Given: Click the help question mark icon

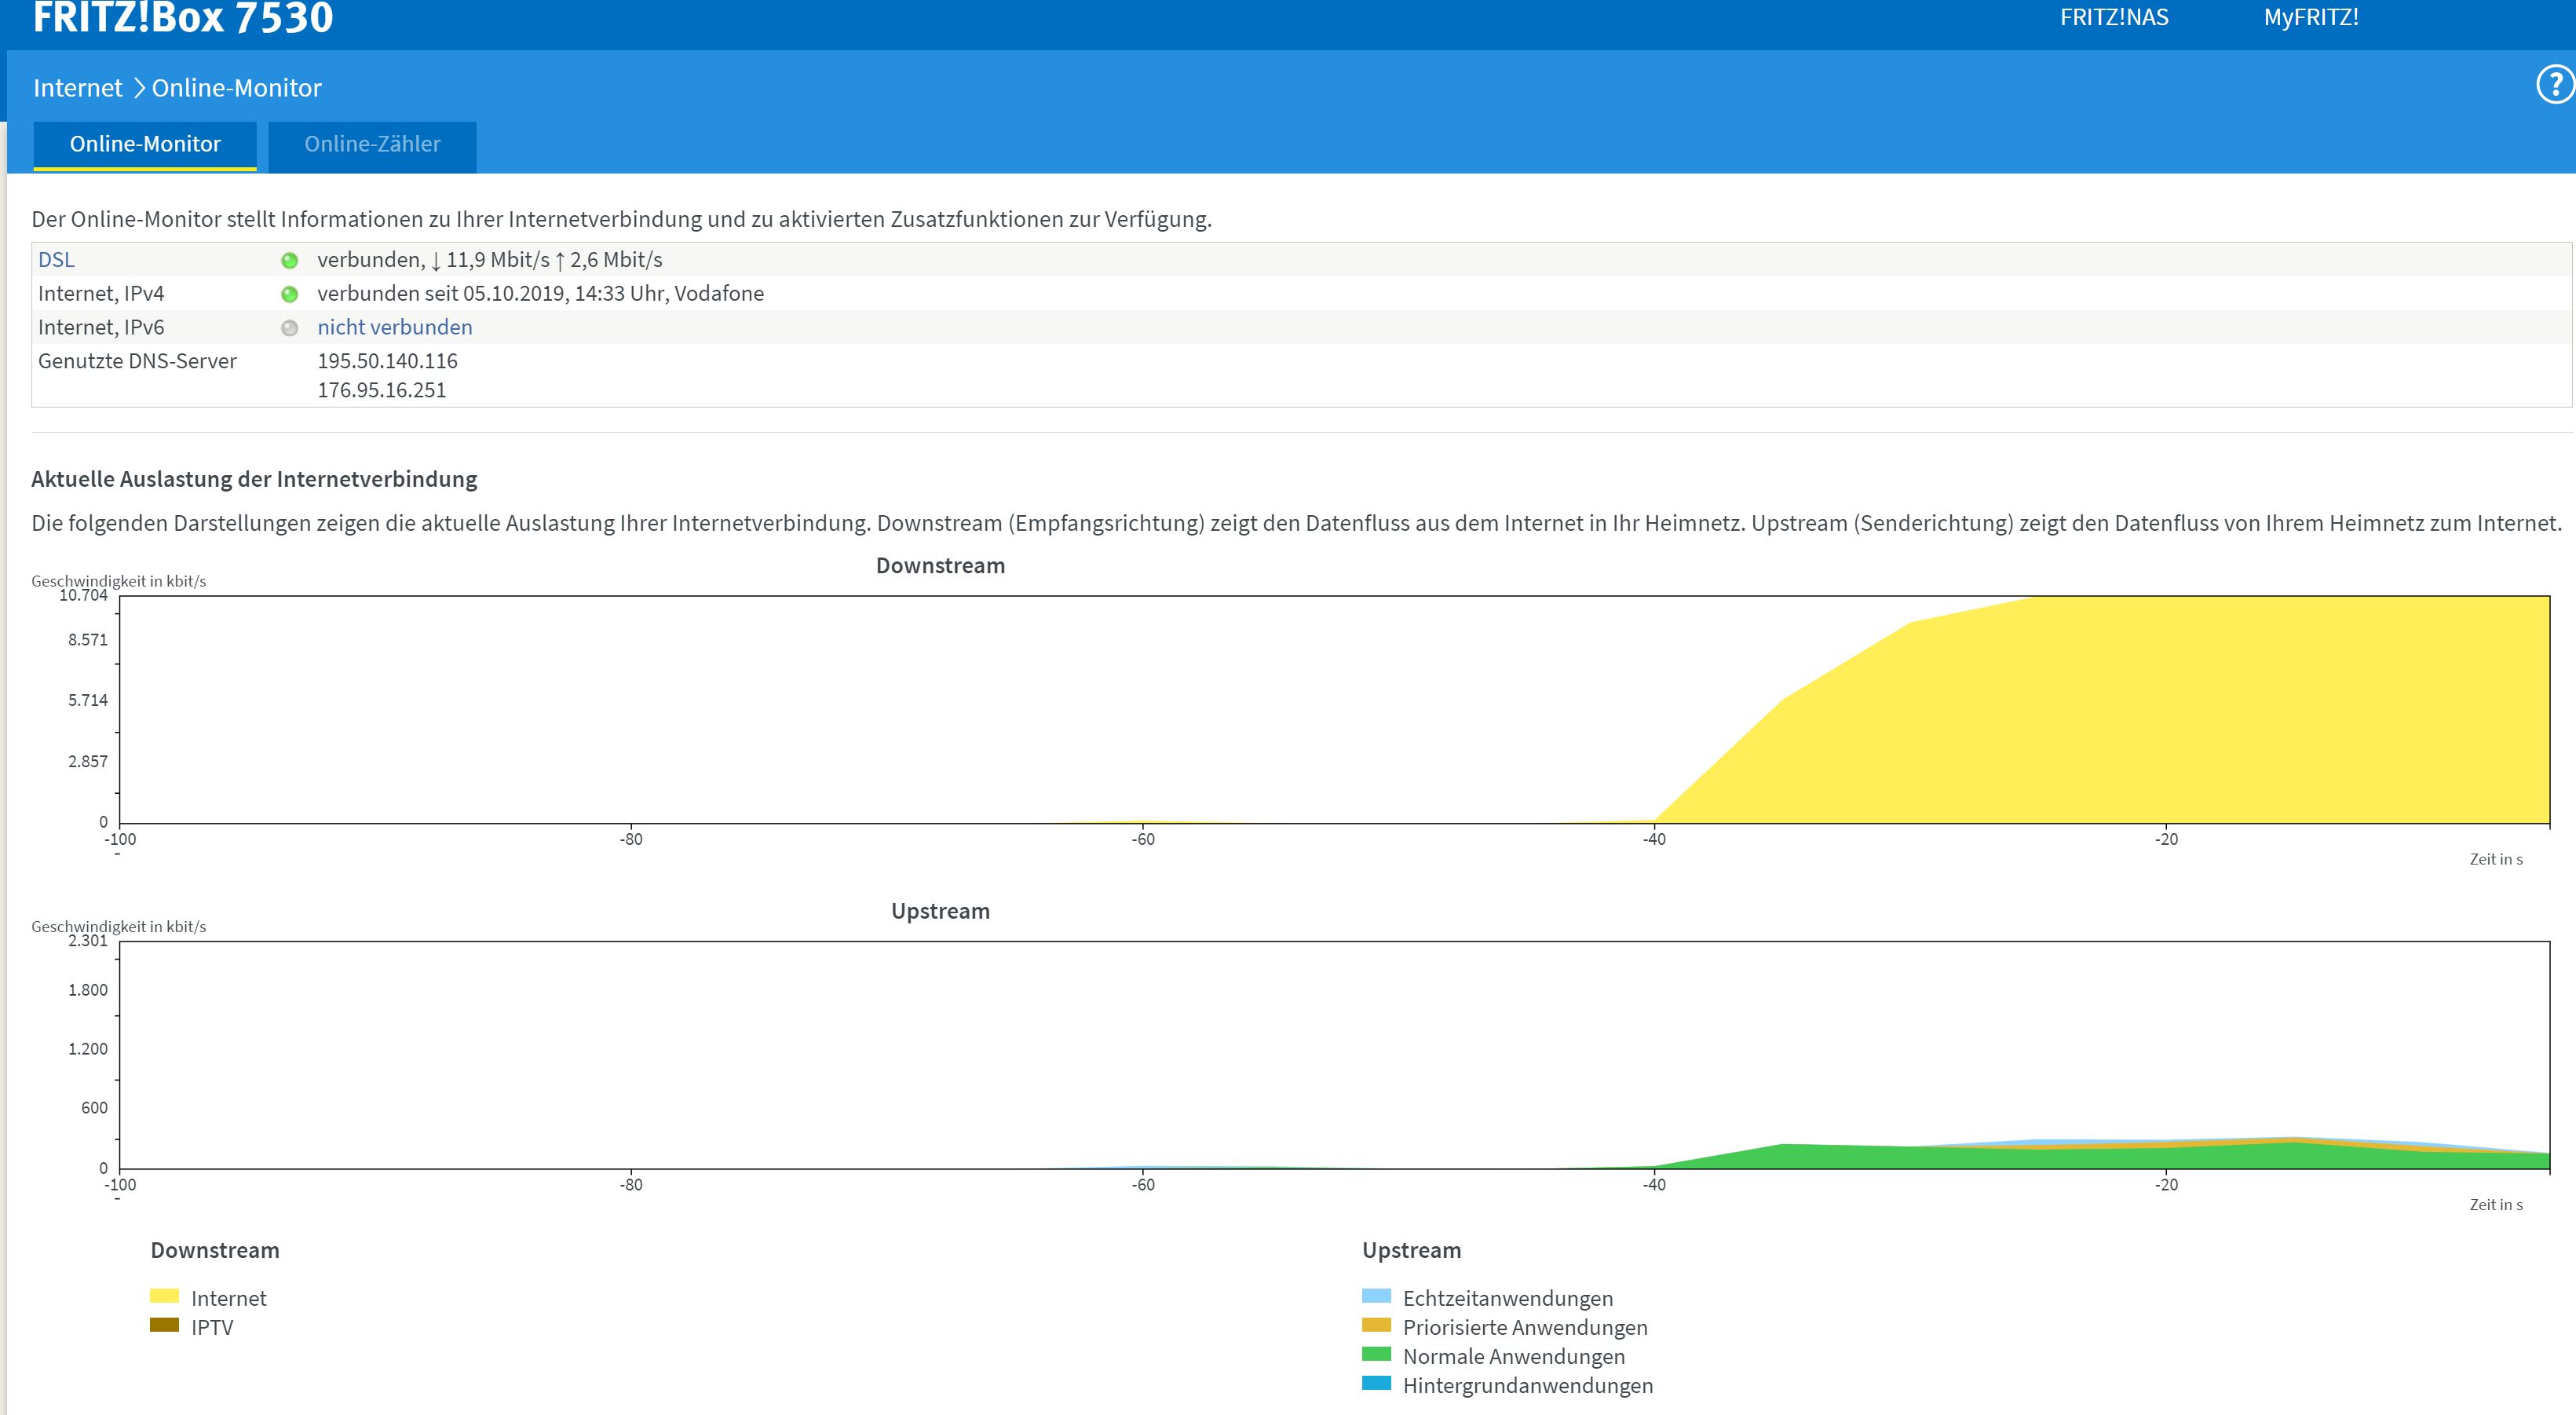Looking at the screenshot, I should 2555,84.
